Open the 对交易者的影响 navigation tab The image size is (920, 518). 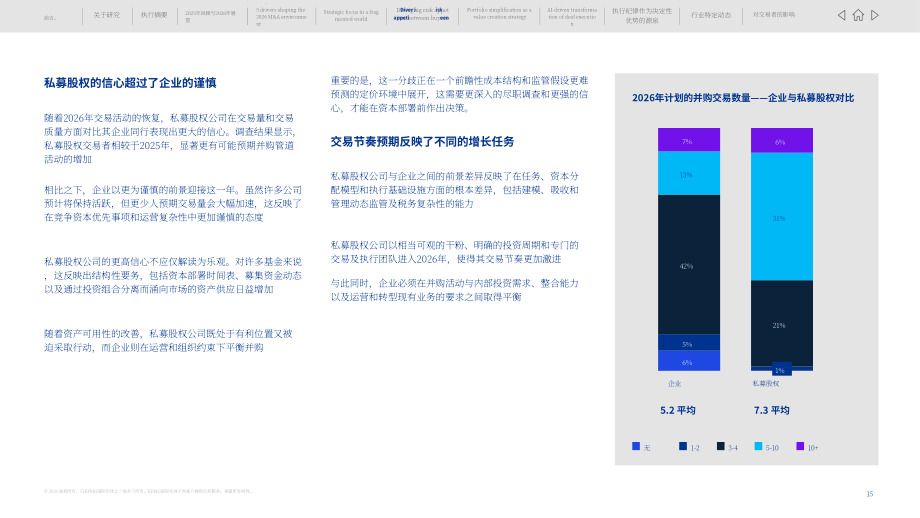coord(773,15)
